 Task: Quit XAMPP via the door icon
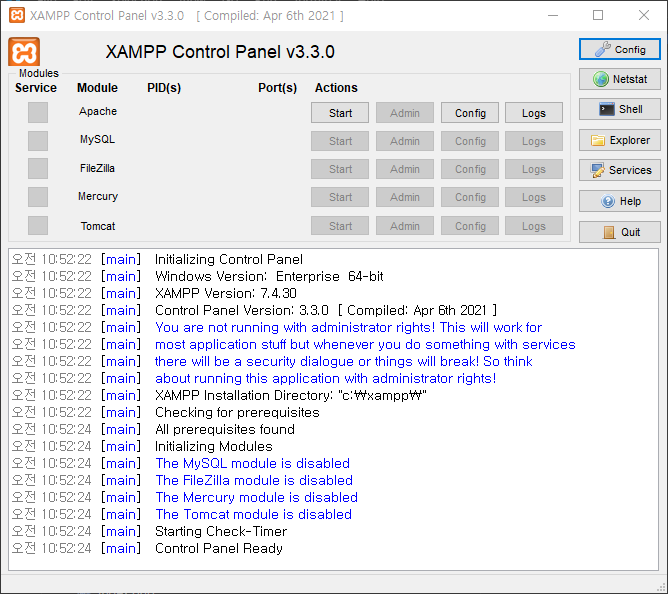619,232
